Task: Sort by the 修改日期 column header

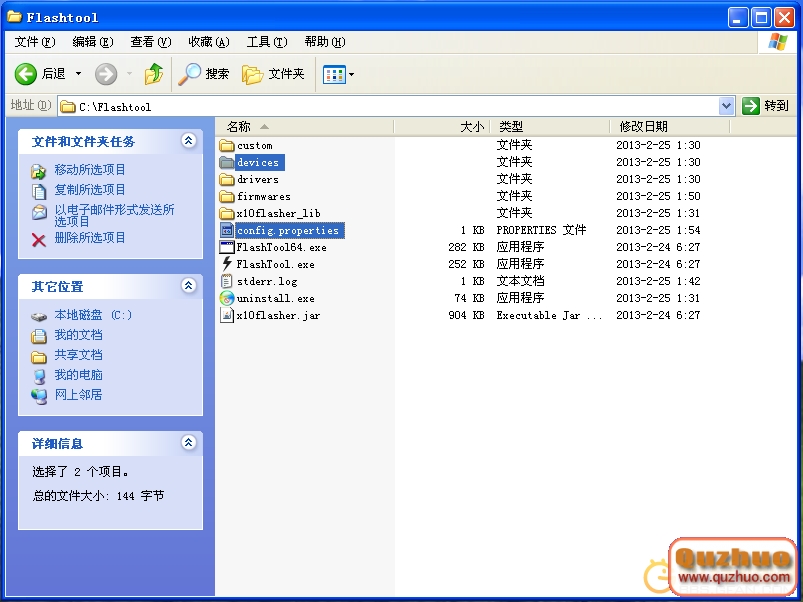Action: [669, 126]
